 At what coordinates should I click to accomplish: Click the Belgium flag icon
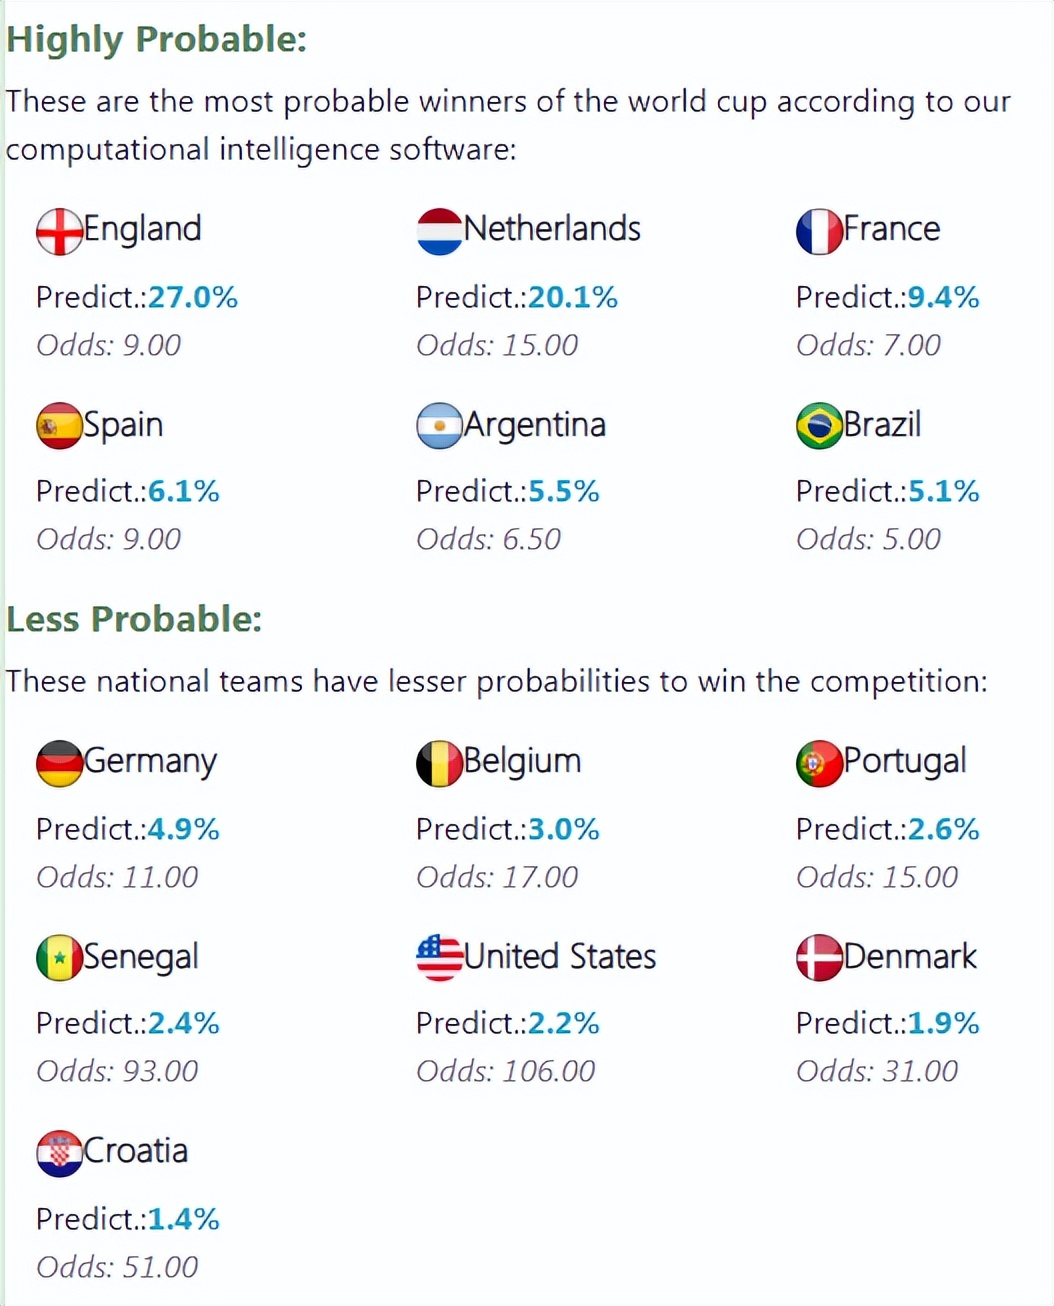[x=439, y=764]
